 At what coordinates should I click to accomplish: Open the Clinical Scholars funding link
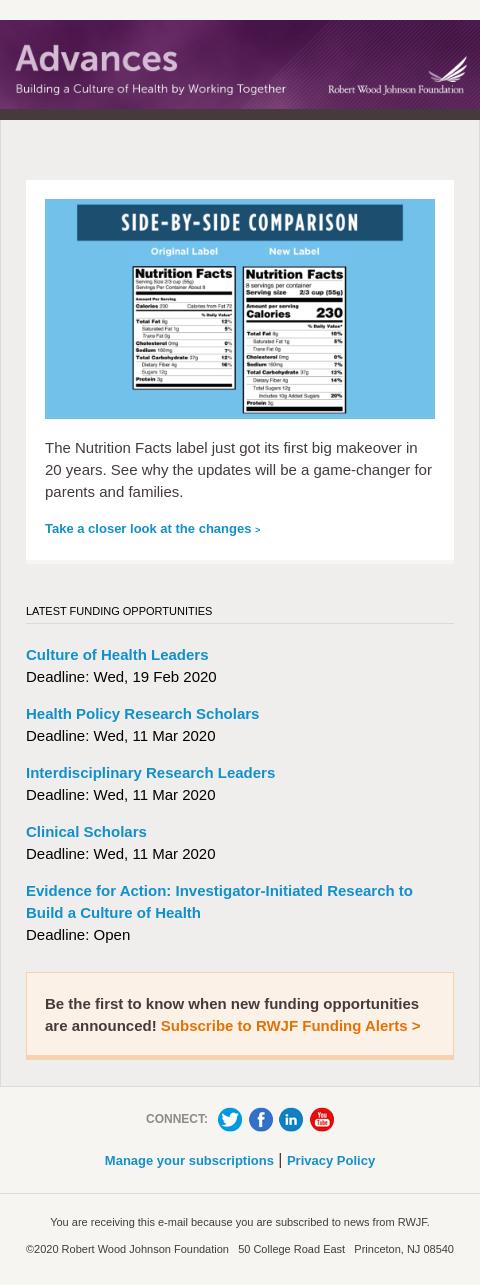[86, 831]
